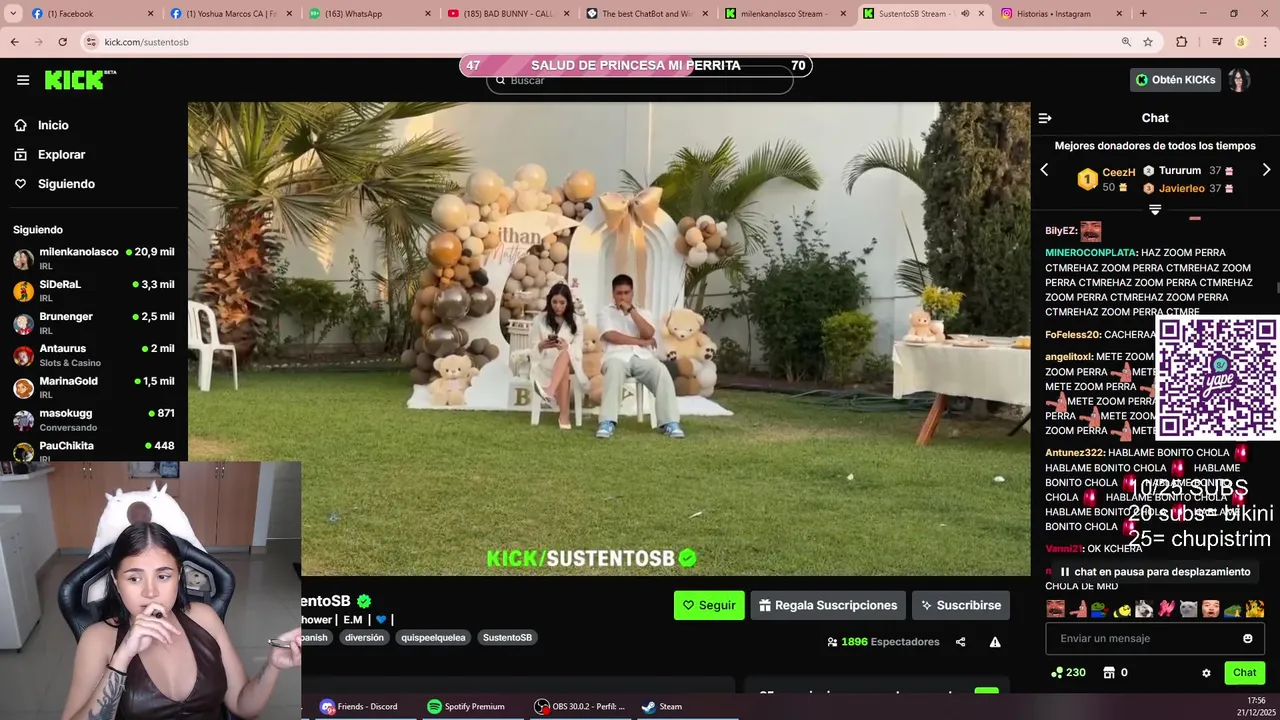
Task: Pick the fire emote in quick emotes
Action: [x=1255, y=608]
